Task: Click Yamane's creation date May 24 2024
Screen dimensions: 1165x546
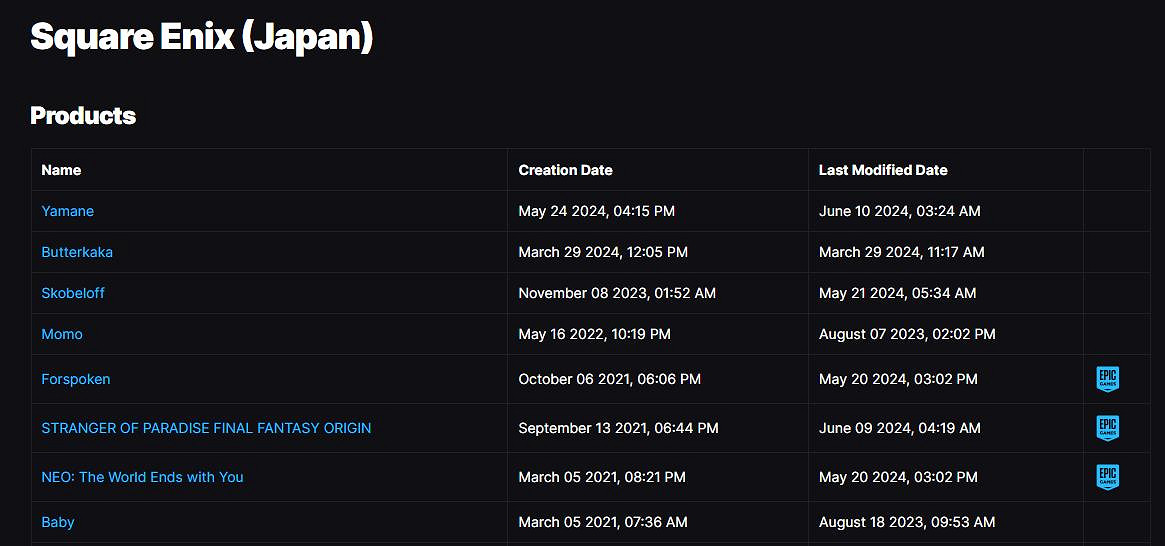Action: point(596,211)
